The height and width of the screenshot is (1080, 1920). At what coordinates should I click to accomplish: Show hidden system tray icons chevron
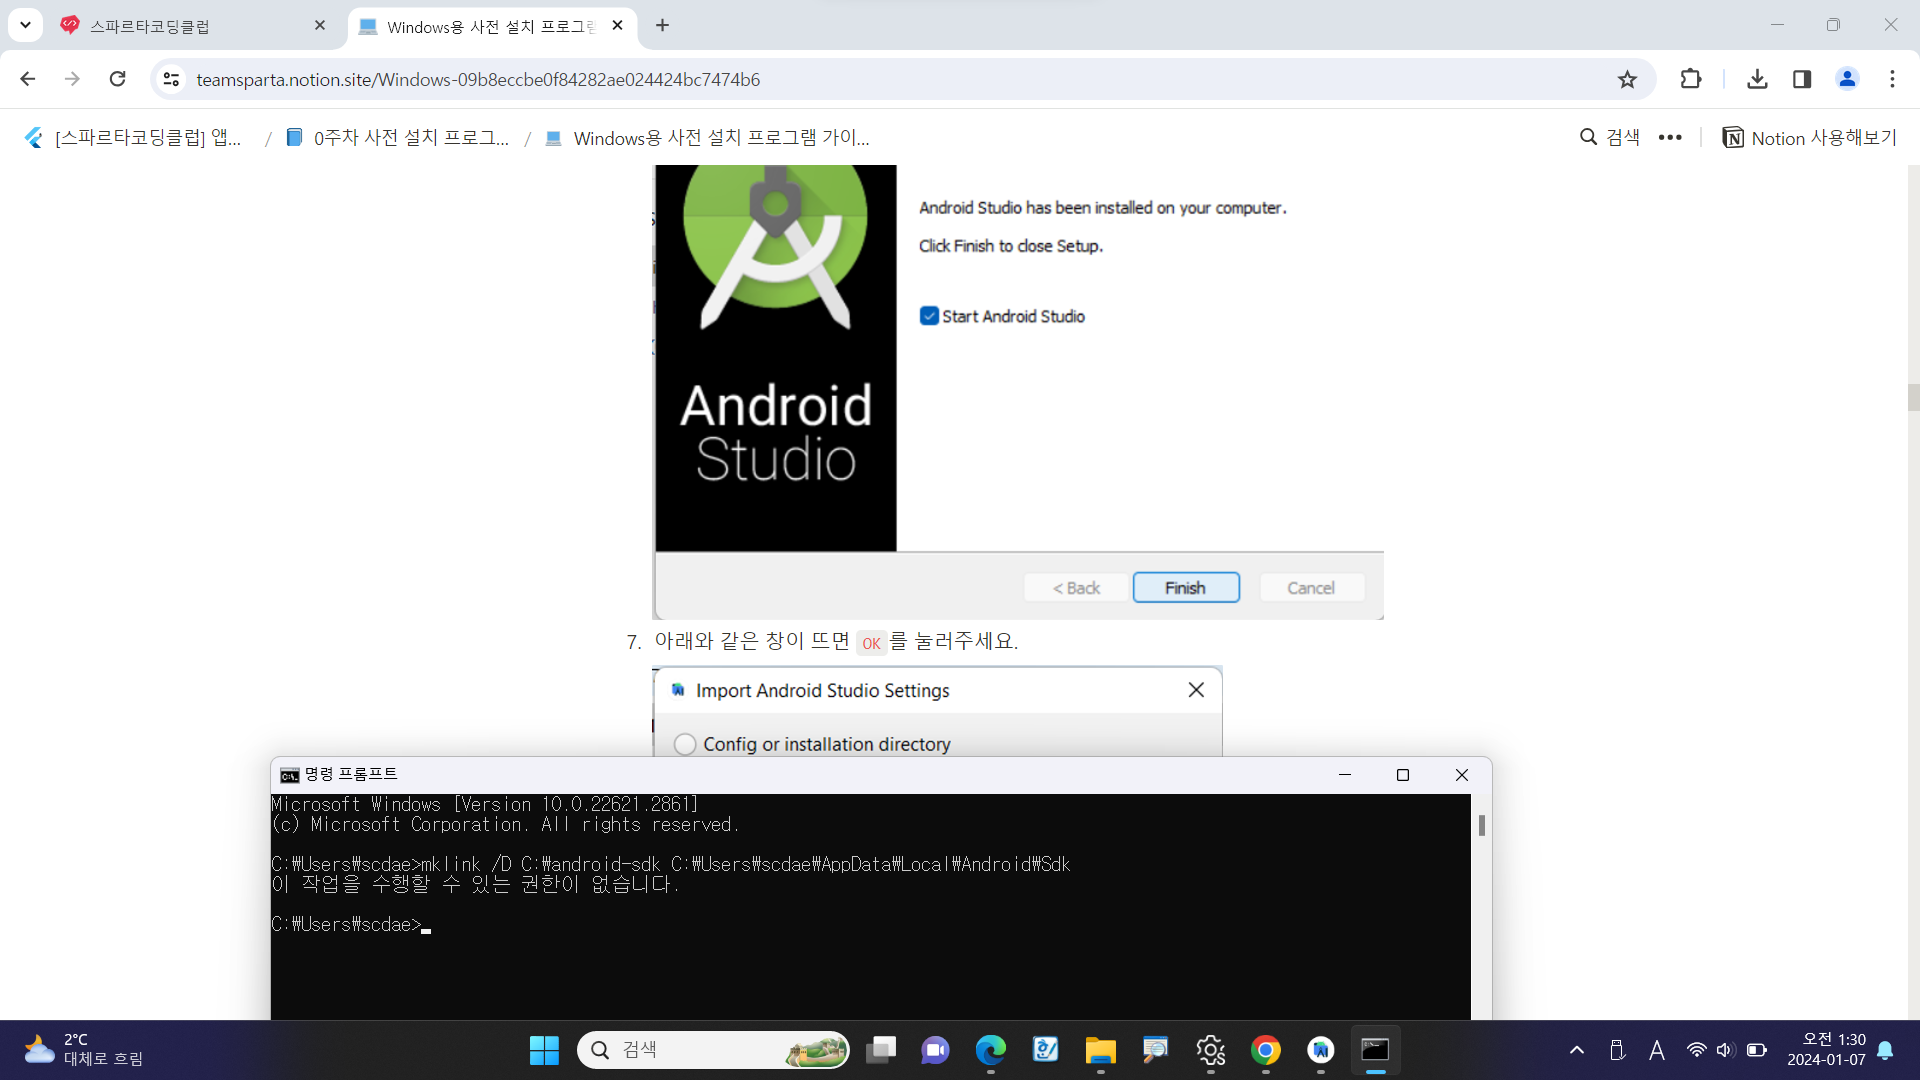1577,1050
